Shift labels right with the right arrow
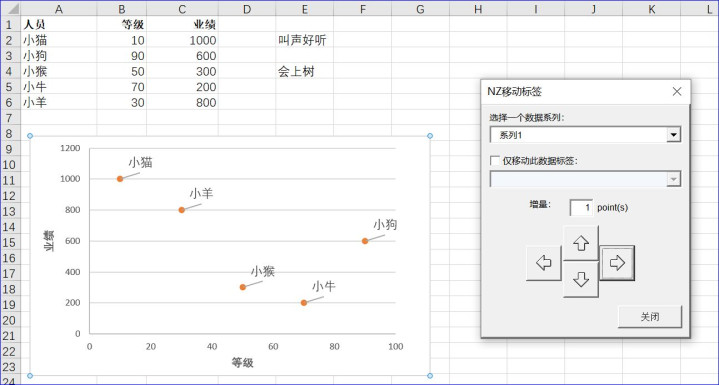This screenshot has width=719, height=385. tap(618, 263)
